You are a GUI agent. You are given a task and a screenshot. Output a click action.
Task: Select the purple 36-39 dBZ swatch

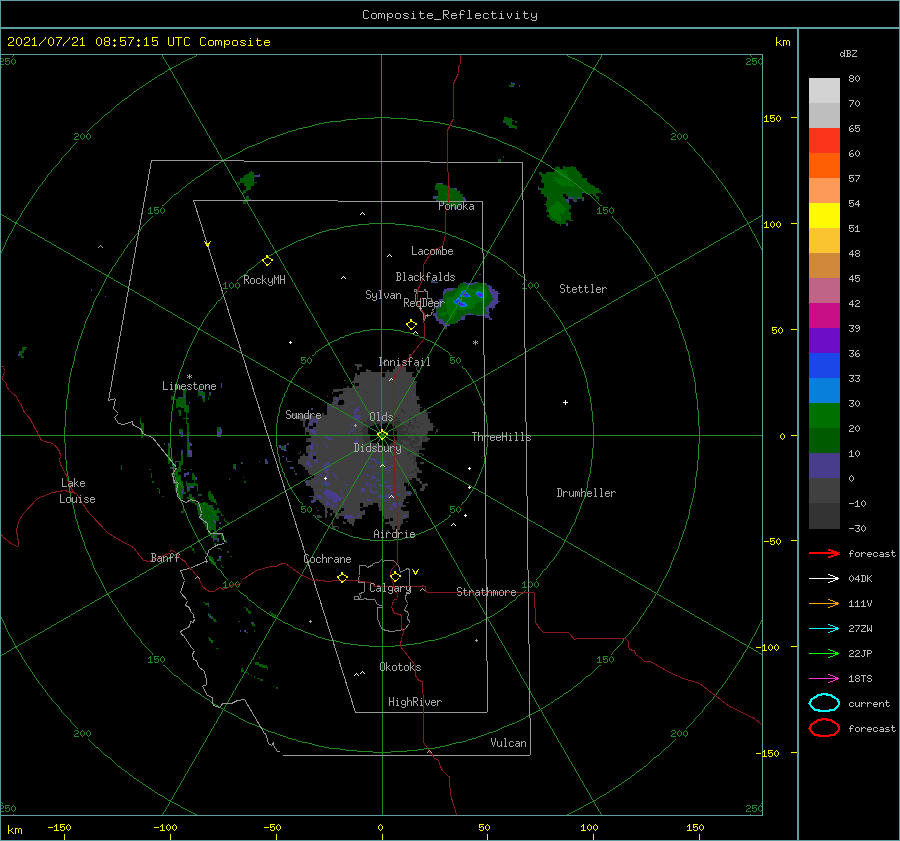click(824, 340)
